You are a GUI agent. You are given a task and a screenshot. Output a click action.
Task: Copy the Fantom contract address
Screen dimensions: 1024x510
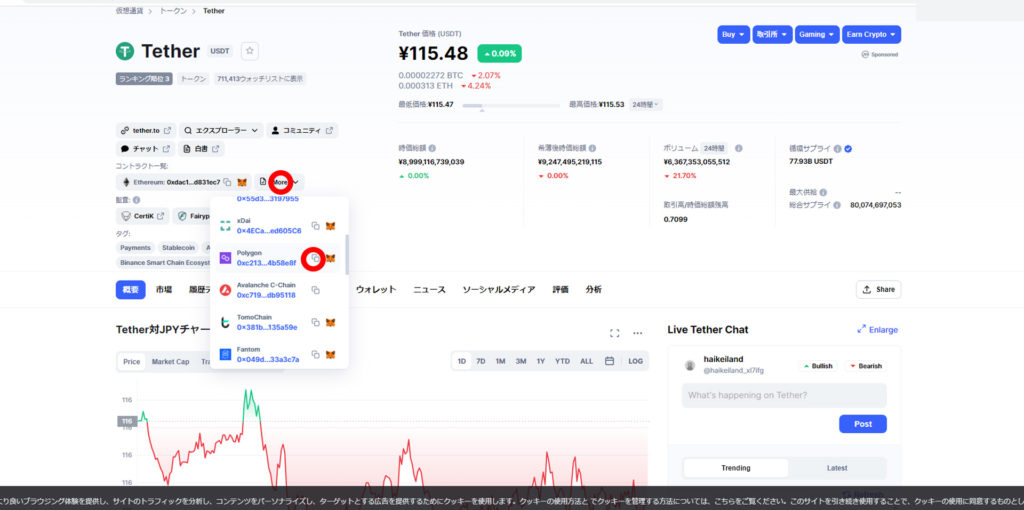point(315,355)
